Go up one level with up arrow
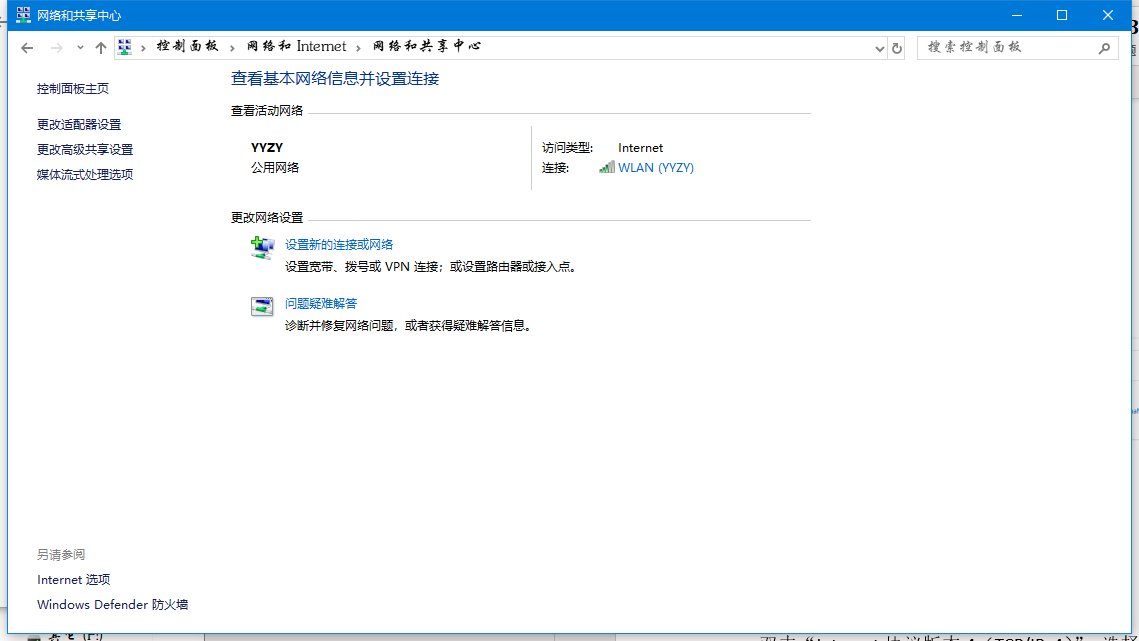This screenshot has width=1139, height=641. [100, 47]
